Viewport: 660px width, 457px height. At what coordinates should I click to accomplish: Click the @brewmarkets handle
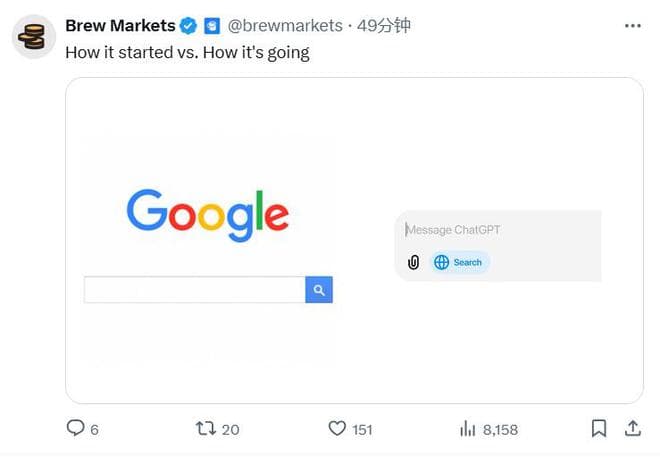286,25
